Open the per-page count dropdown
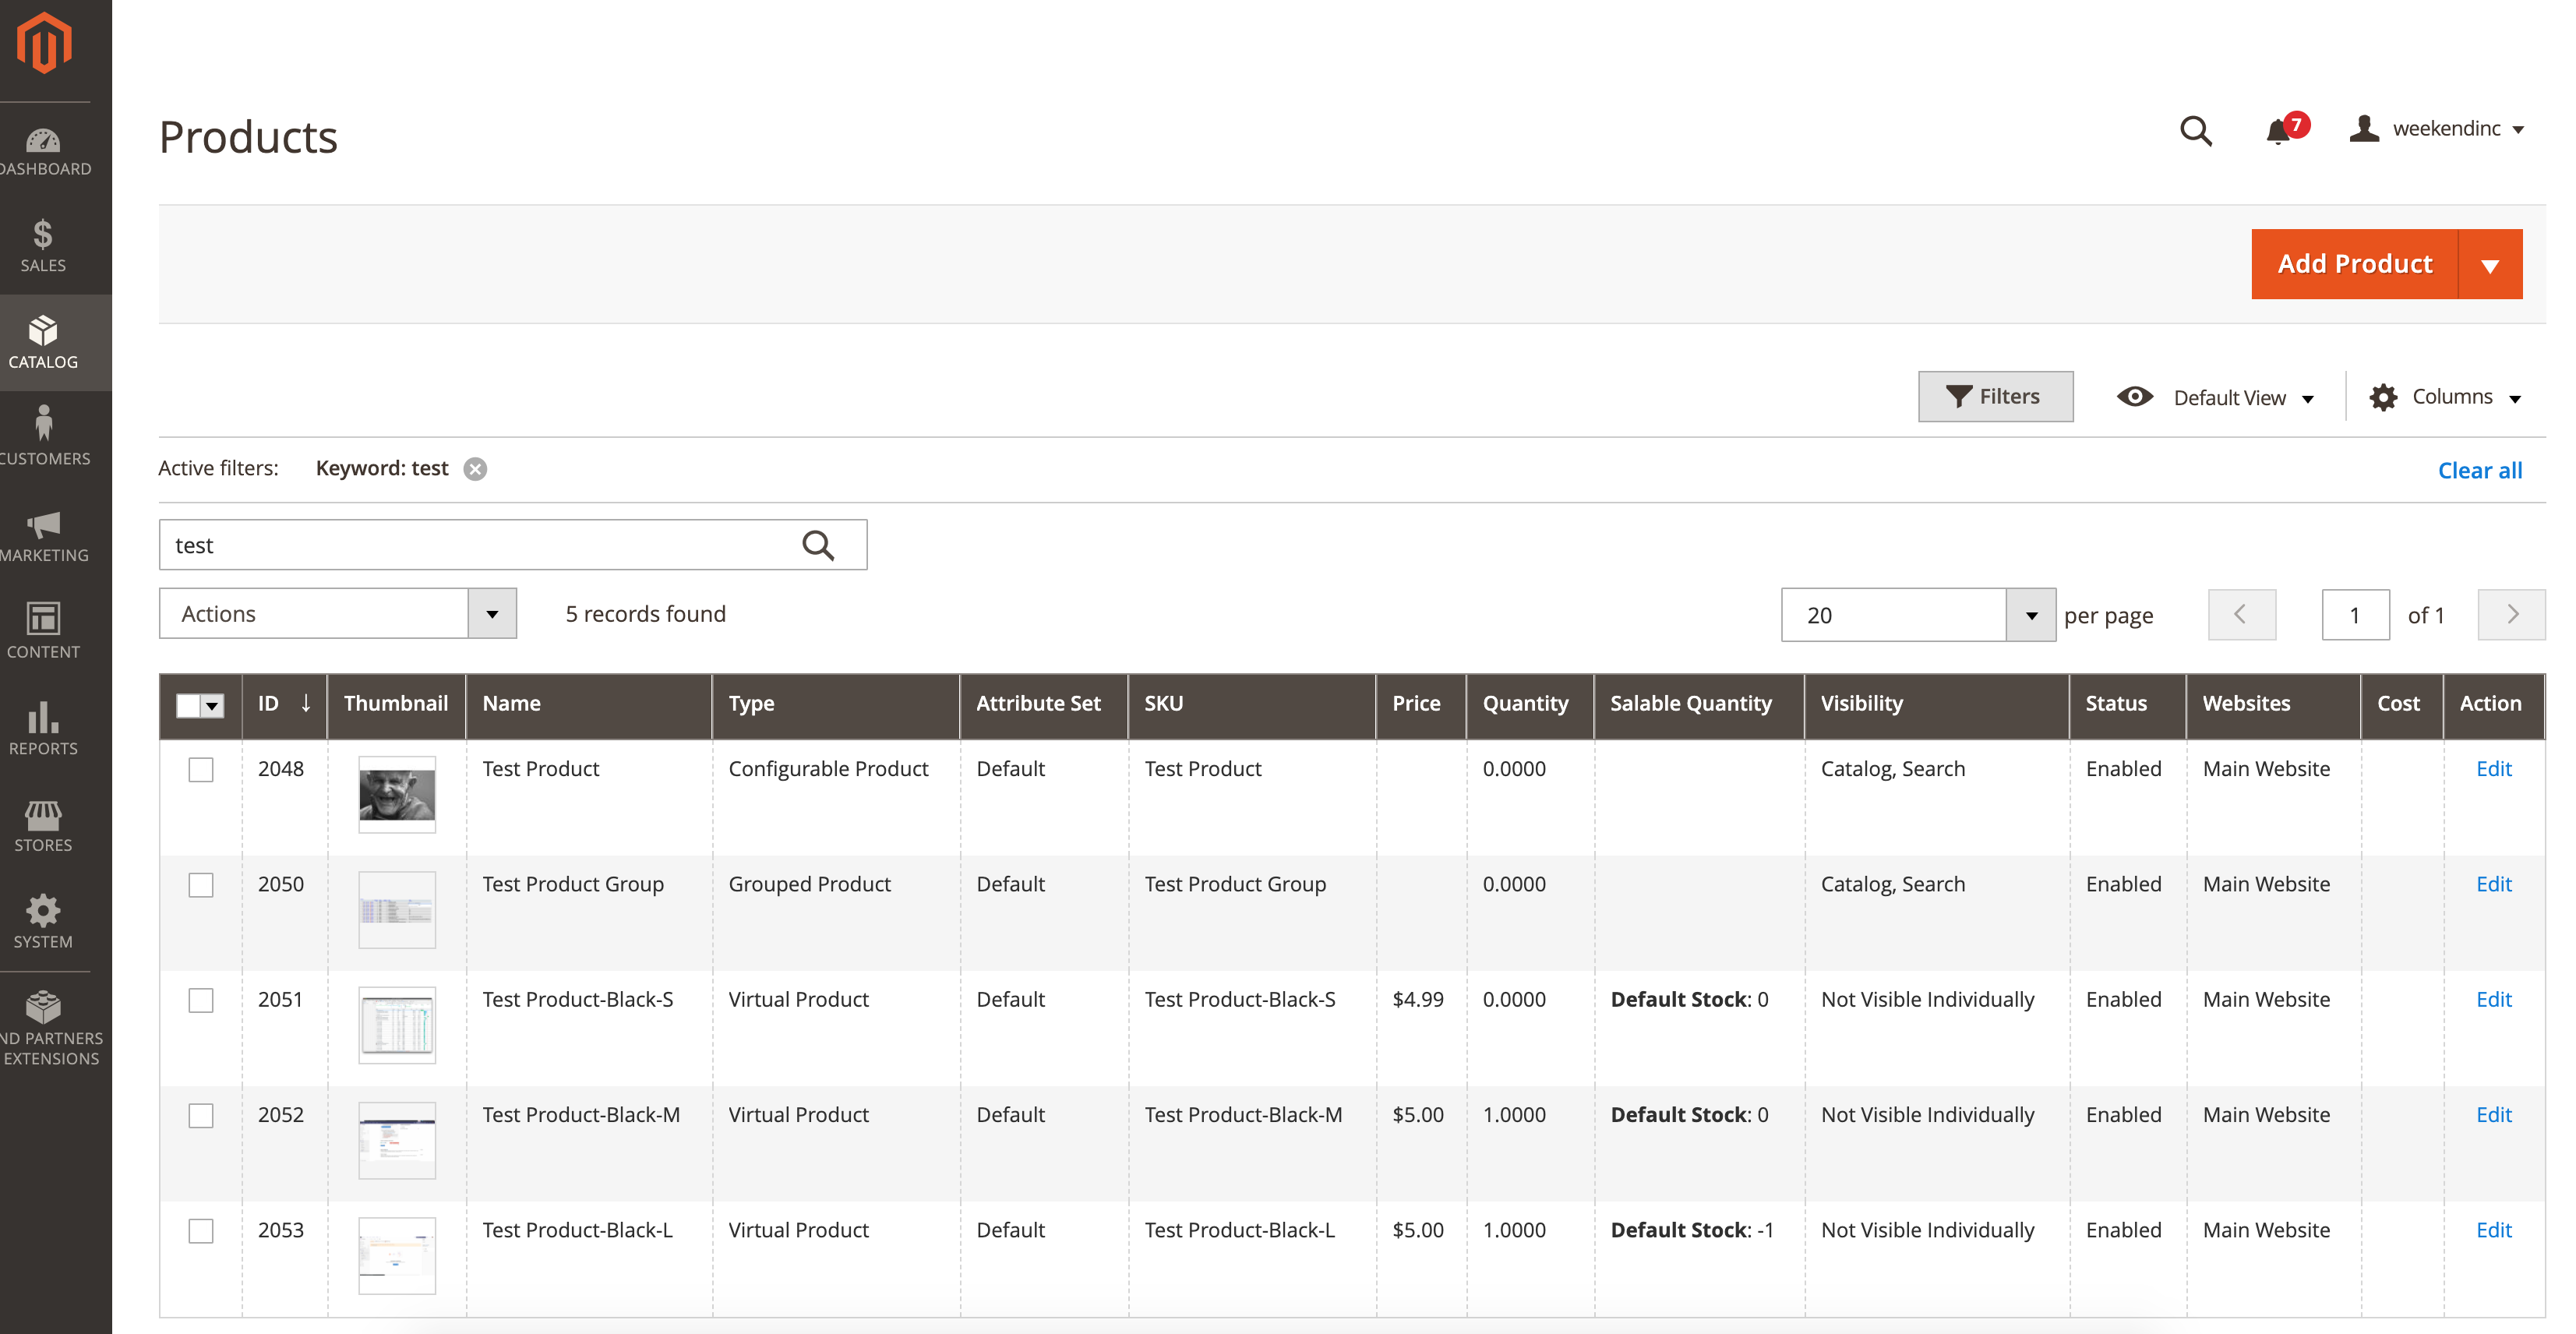 2030,615
